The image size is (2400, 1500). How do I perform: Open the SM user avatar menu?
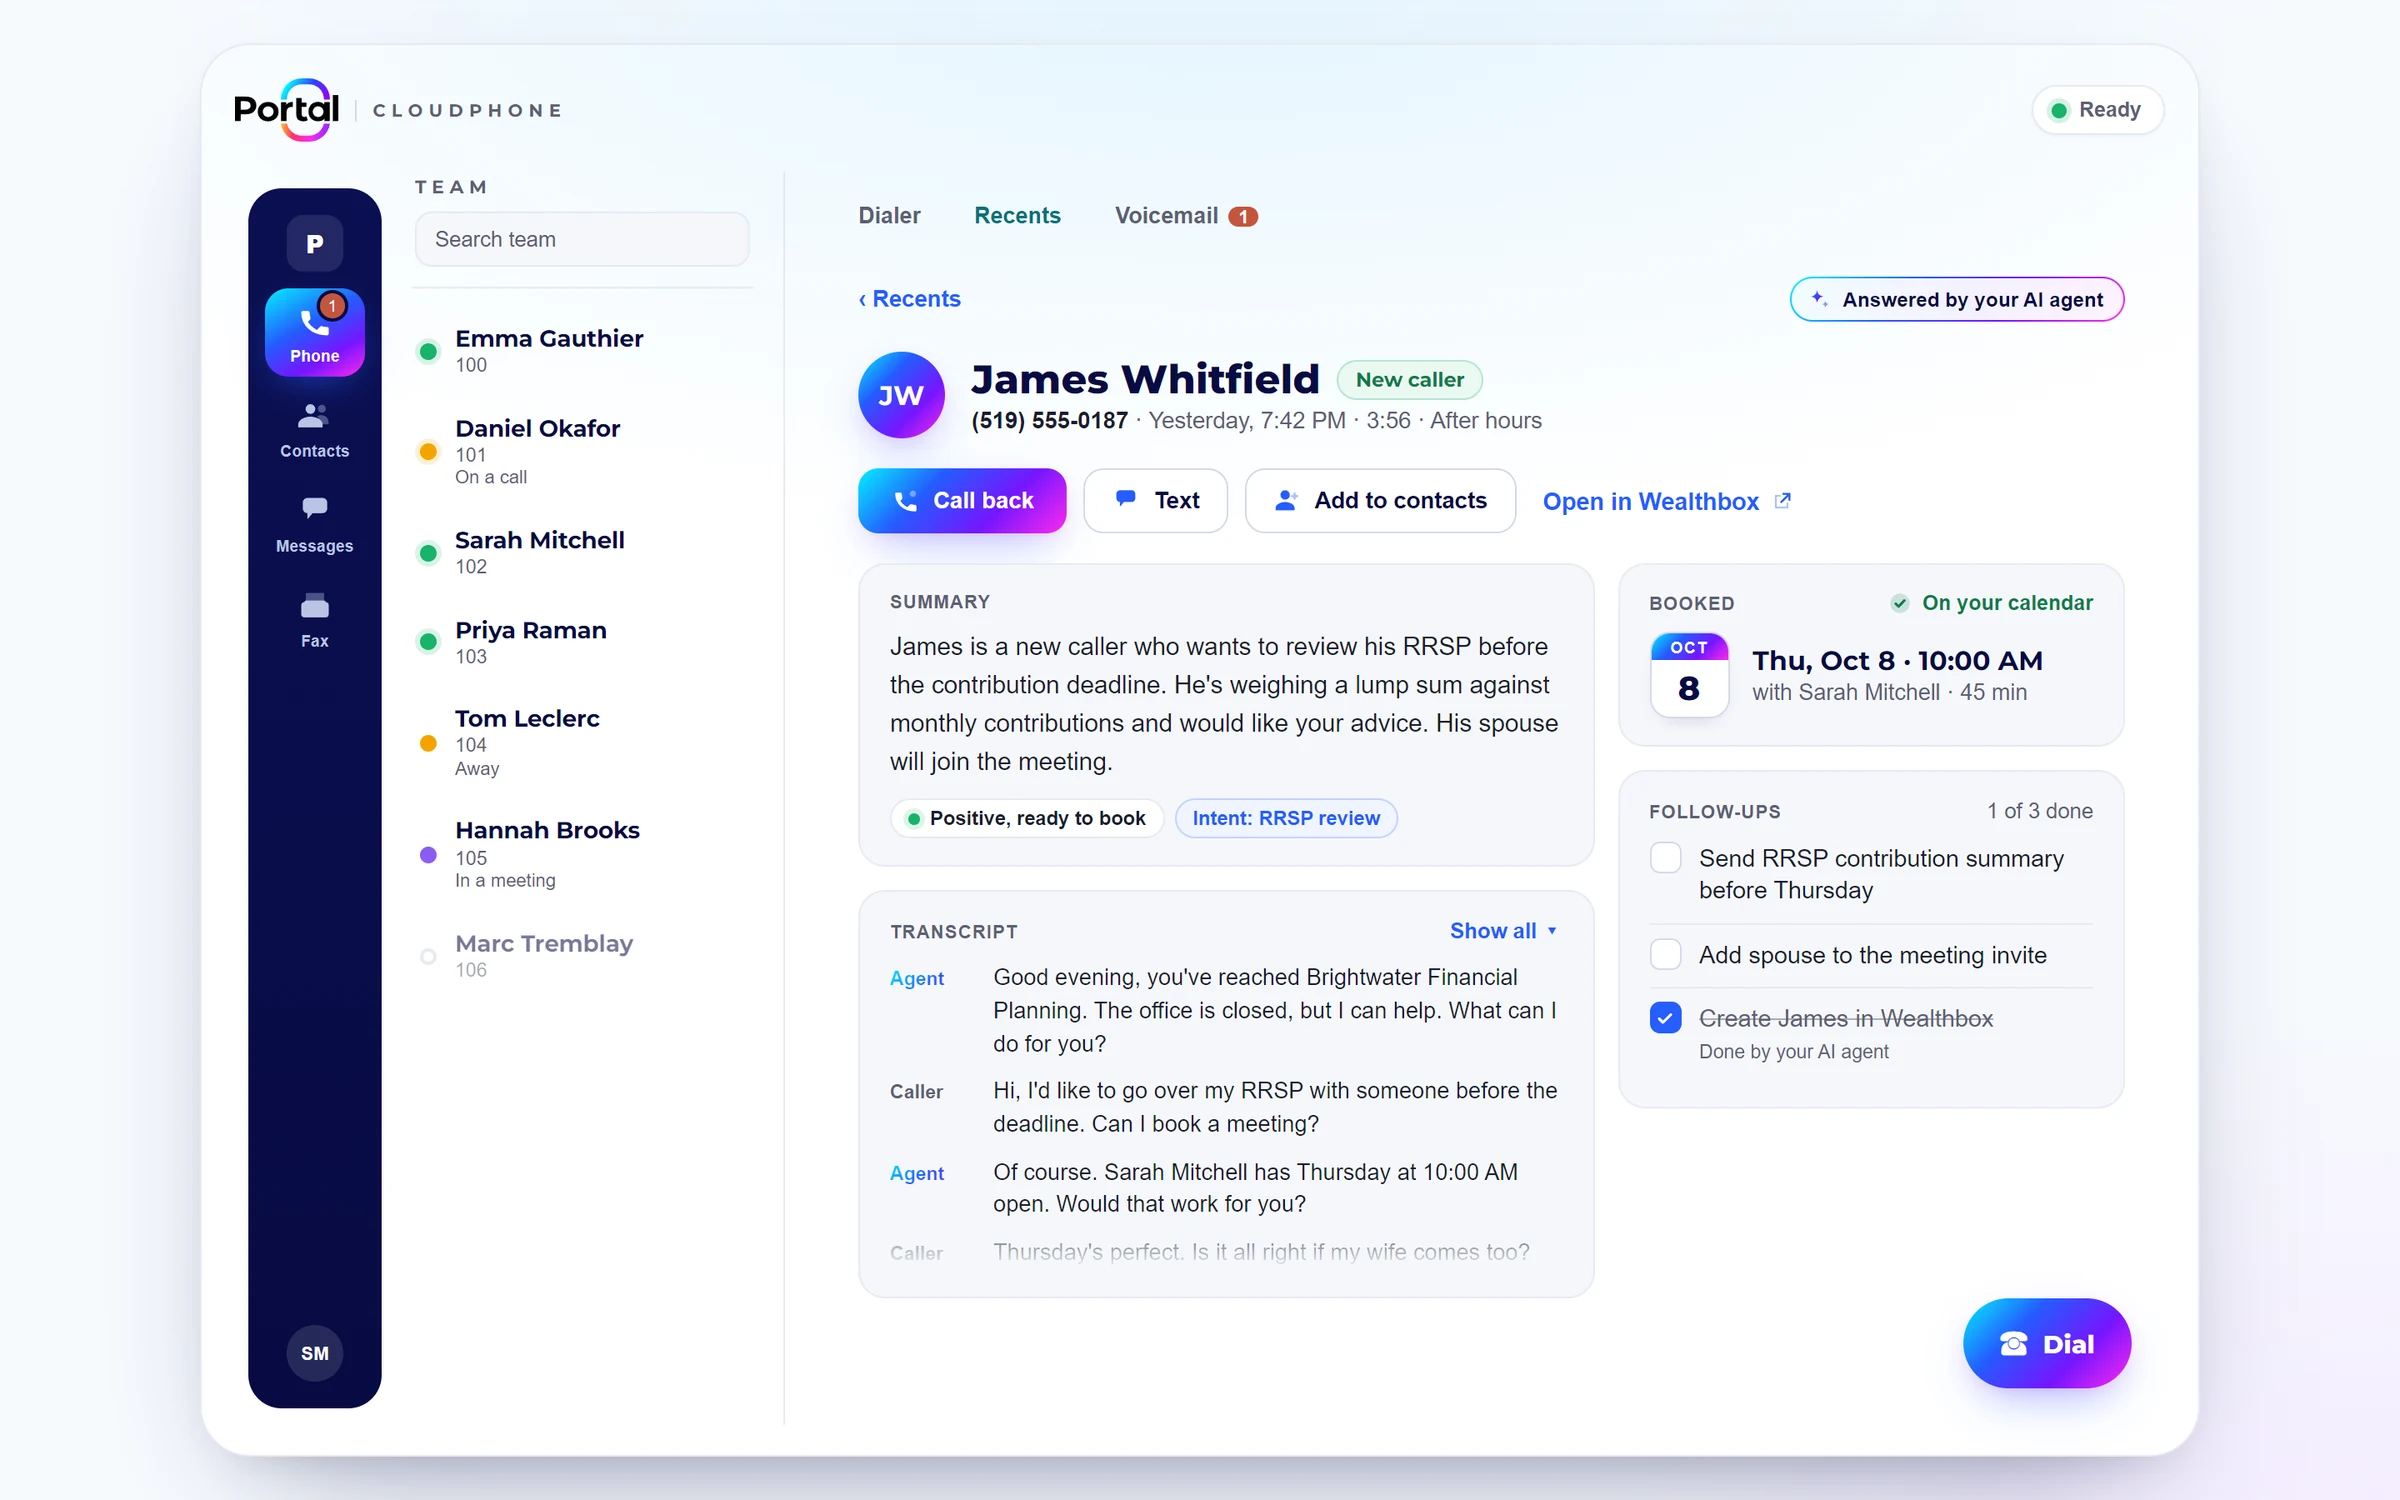pos(314,1353)
